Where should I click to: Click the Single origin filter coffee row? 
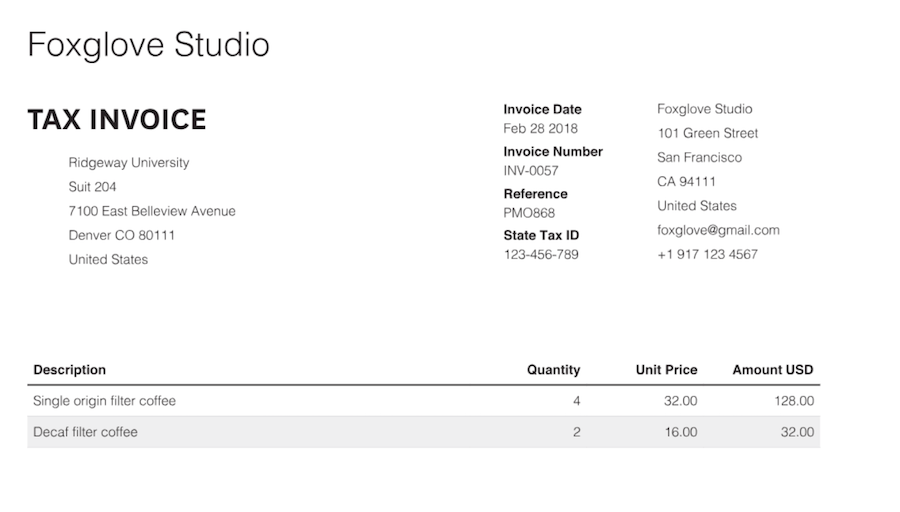[x=104, y=401]
